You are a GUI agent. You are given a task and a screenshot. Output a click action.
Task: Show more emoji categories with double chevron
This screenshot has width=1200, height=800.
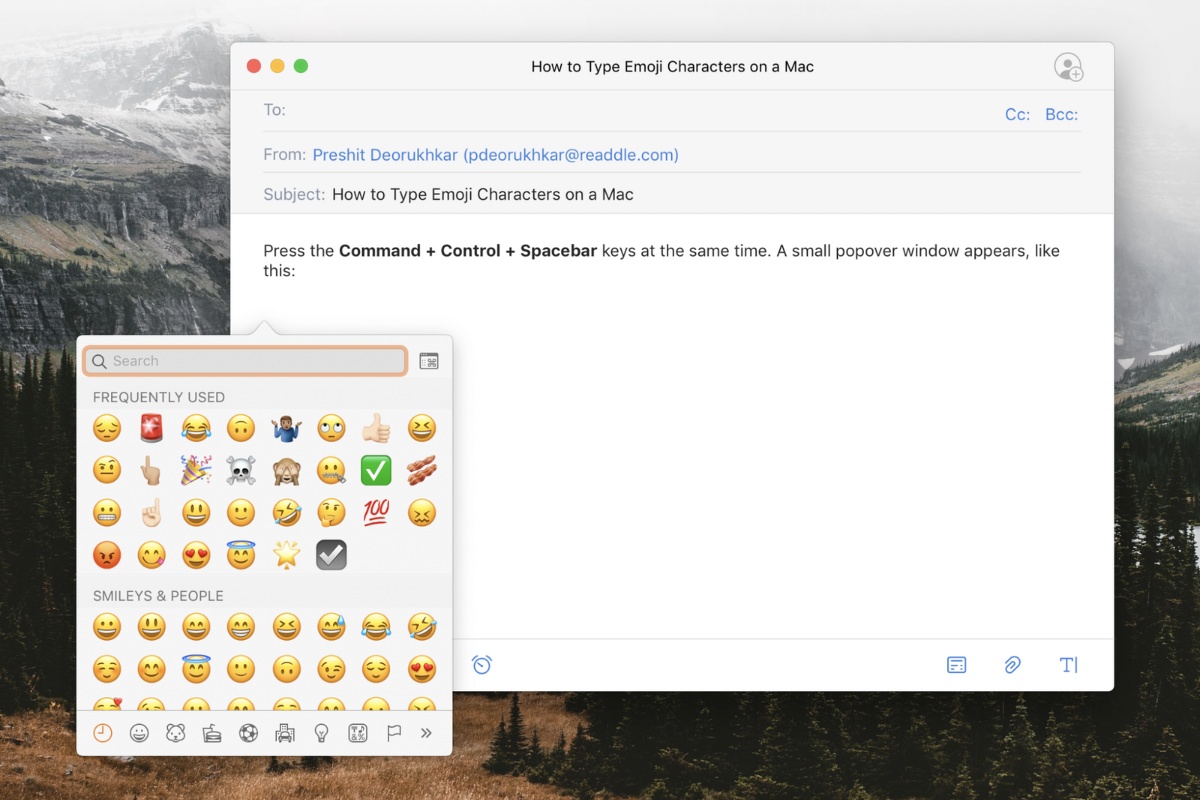[426, 733]
